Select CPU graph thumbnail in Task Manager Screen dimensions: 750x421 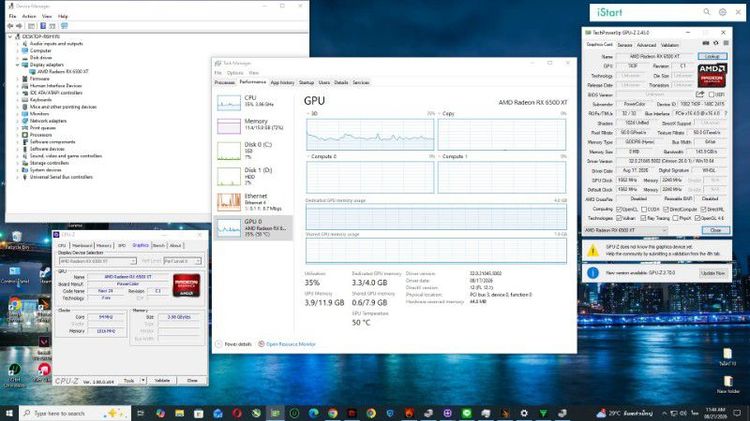pyautogui.click(x=229, y=103)
